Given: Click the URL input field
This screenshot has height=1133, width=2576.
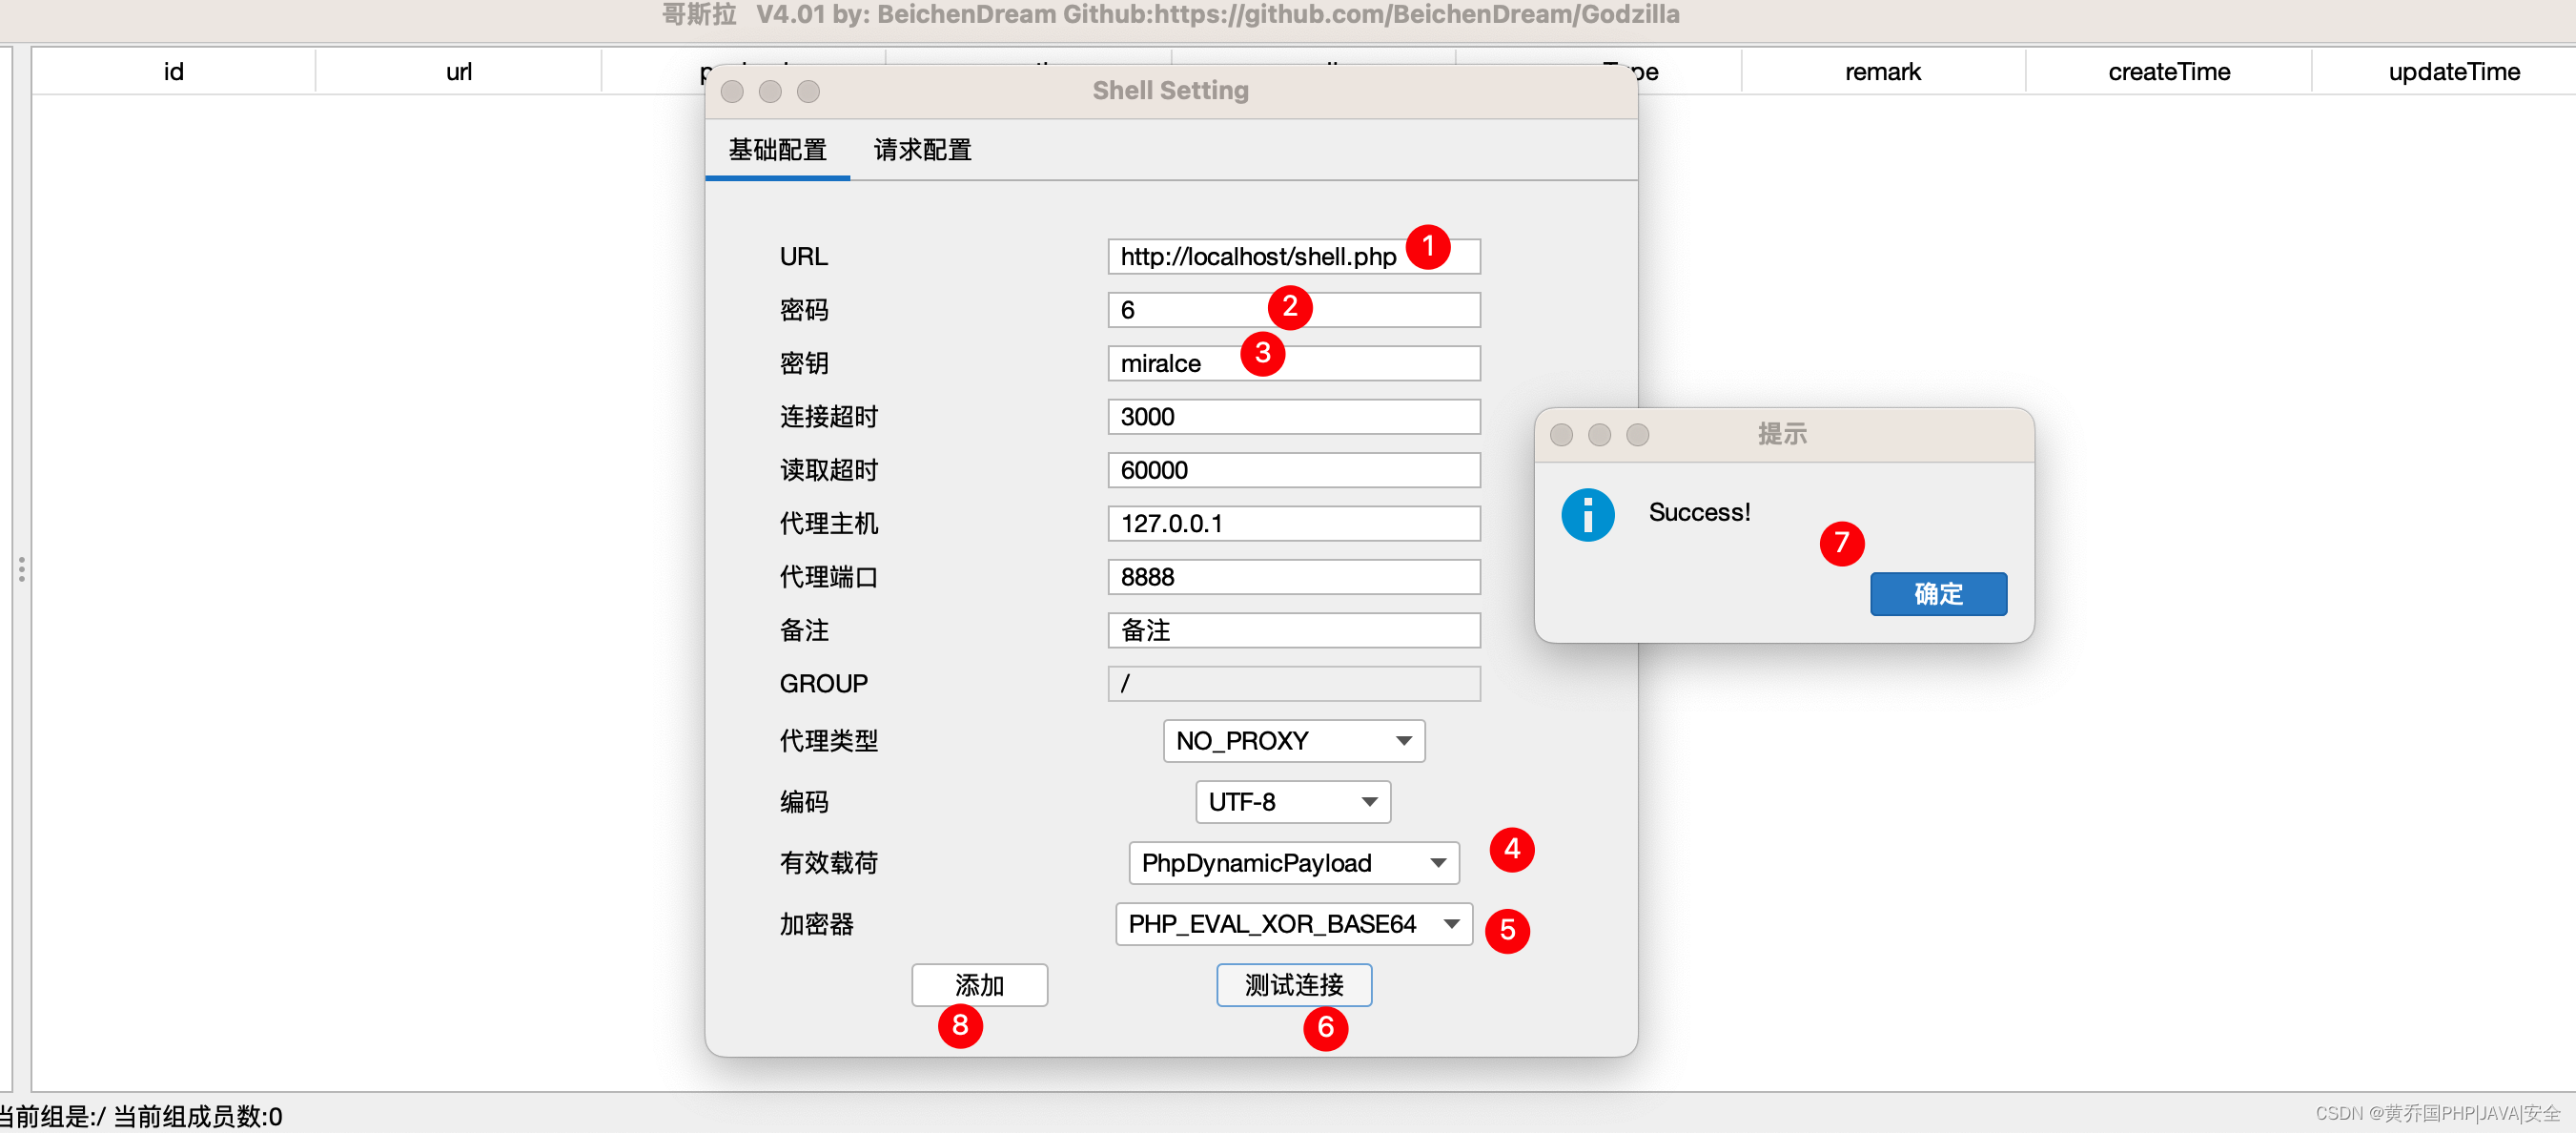Looking at the screenshot, I should pyautogui.click(x=1293, y=256).
